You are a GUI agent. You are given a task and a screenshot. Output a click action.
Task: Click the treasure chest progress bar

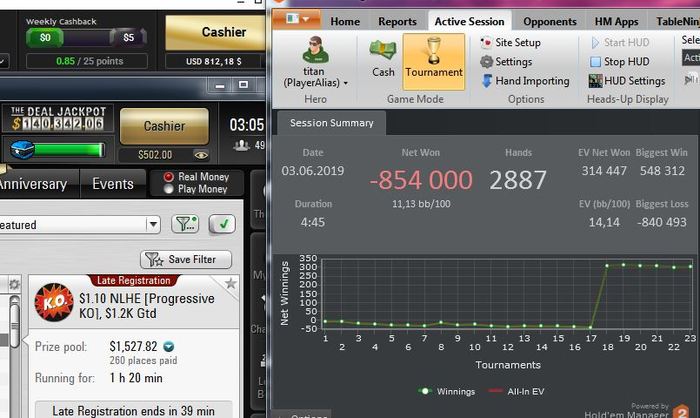58,150
